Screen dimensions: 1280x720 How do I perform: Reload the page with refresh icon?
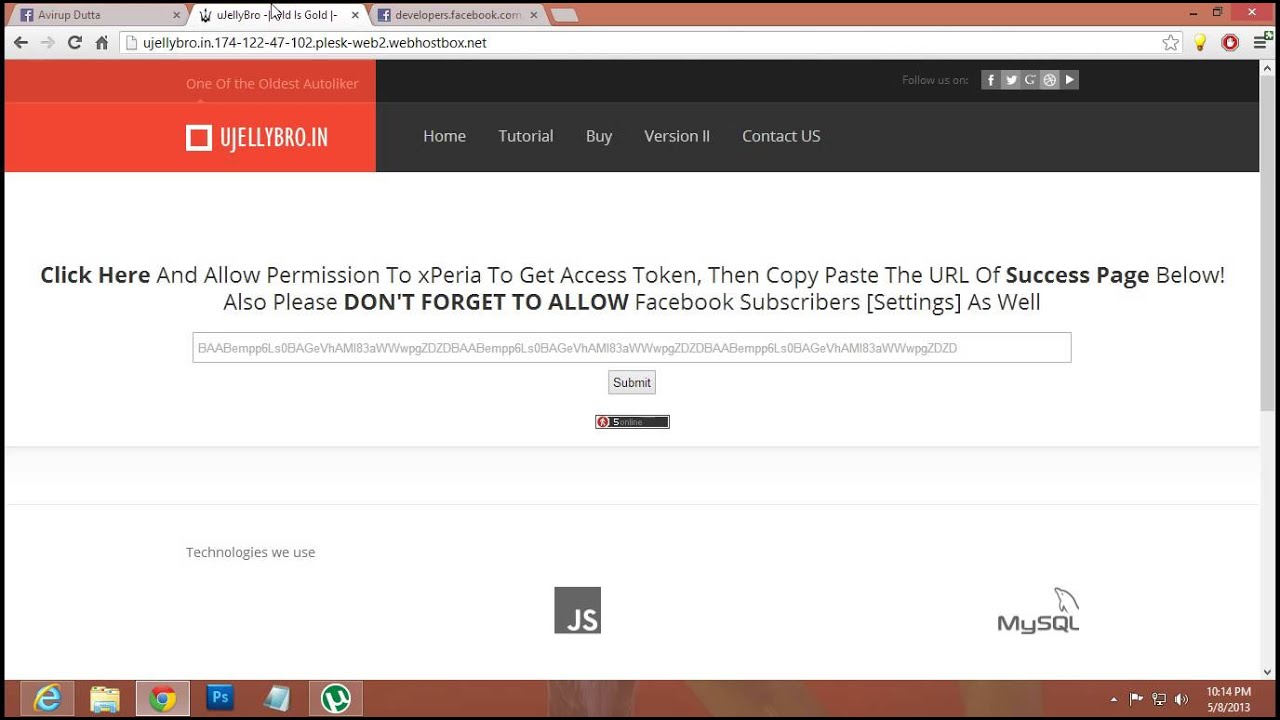point(74,43)
